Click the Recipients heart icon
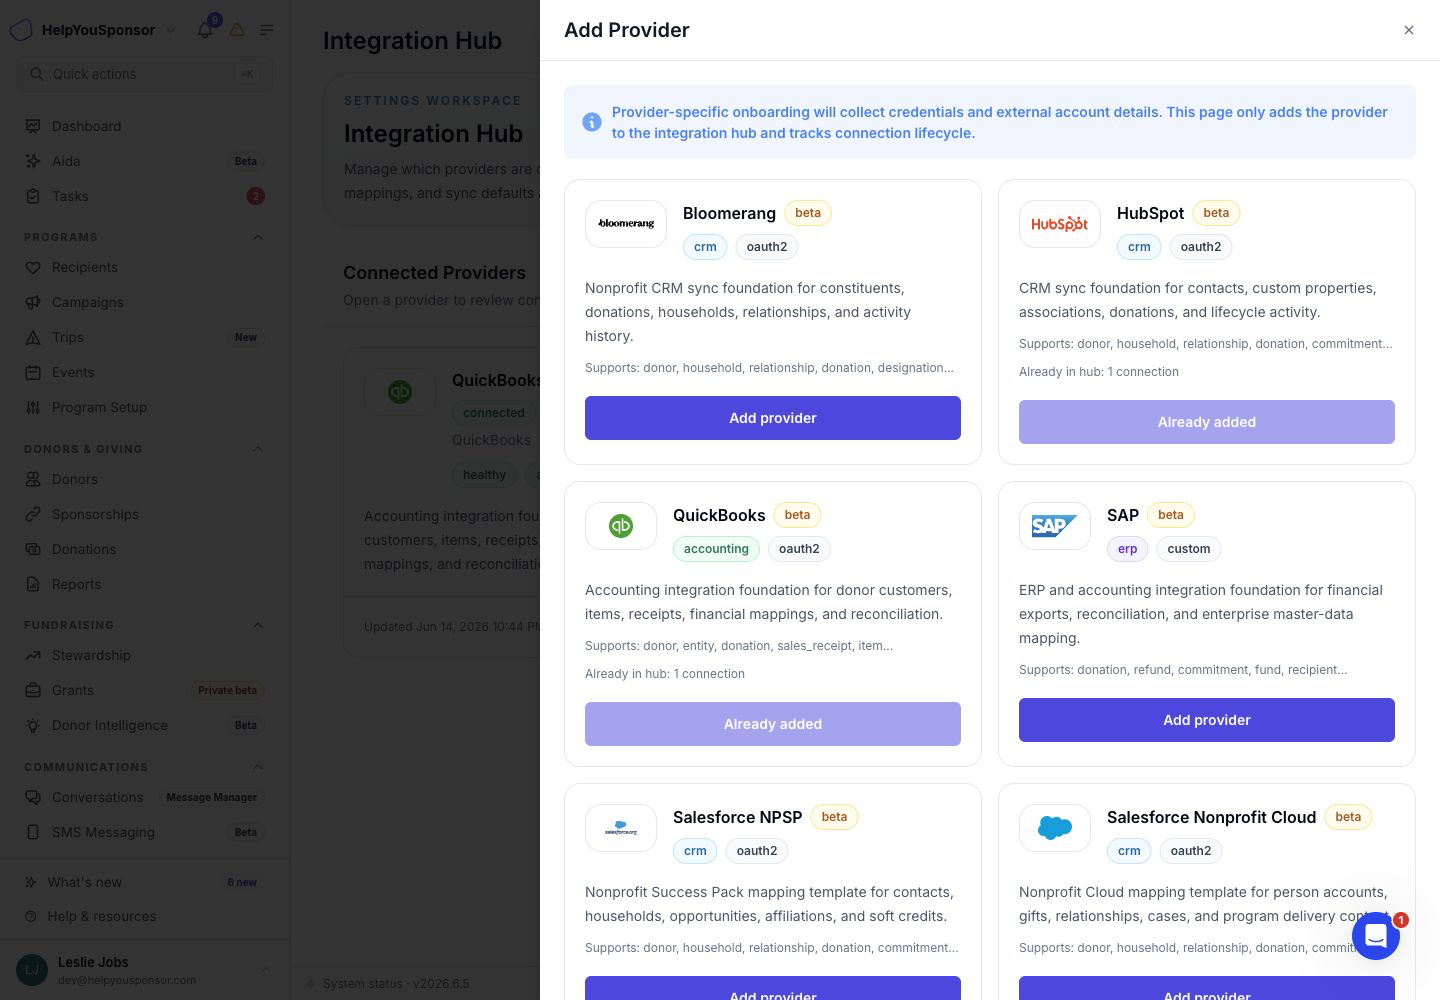 tap(33, 267)
